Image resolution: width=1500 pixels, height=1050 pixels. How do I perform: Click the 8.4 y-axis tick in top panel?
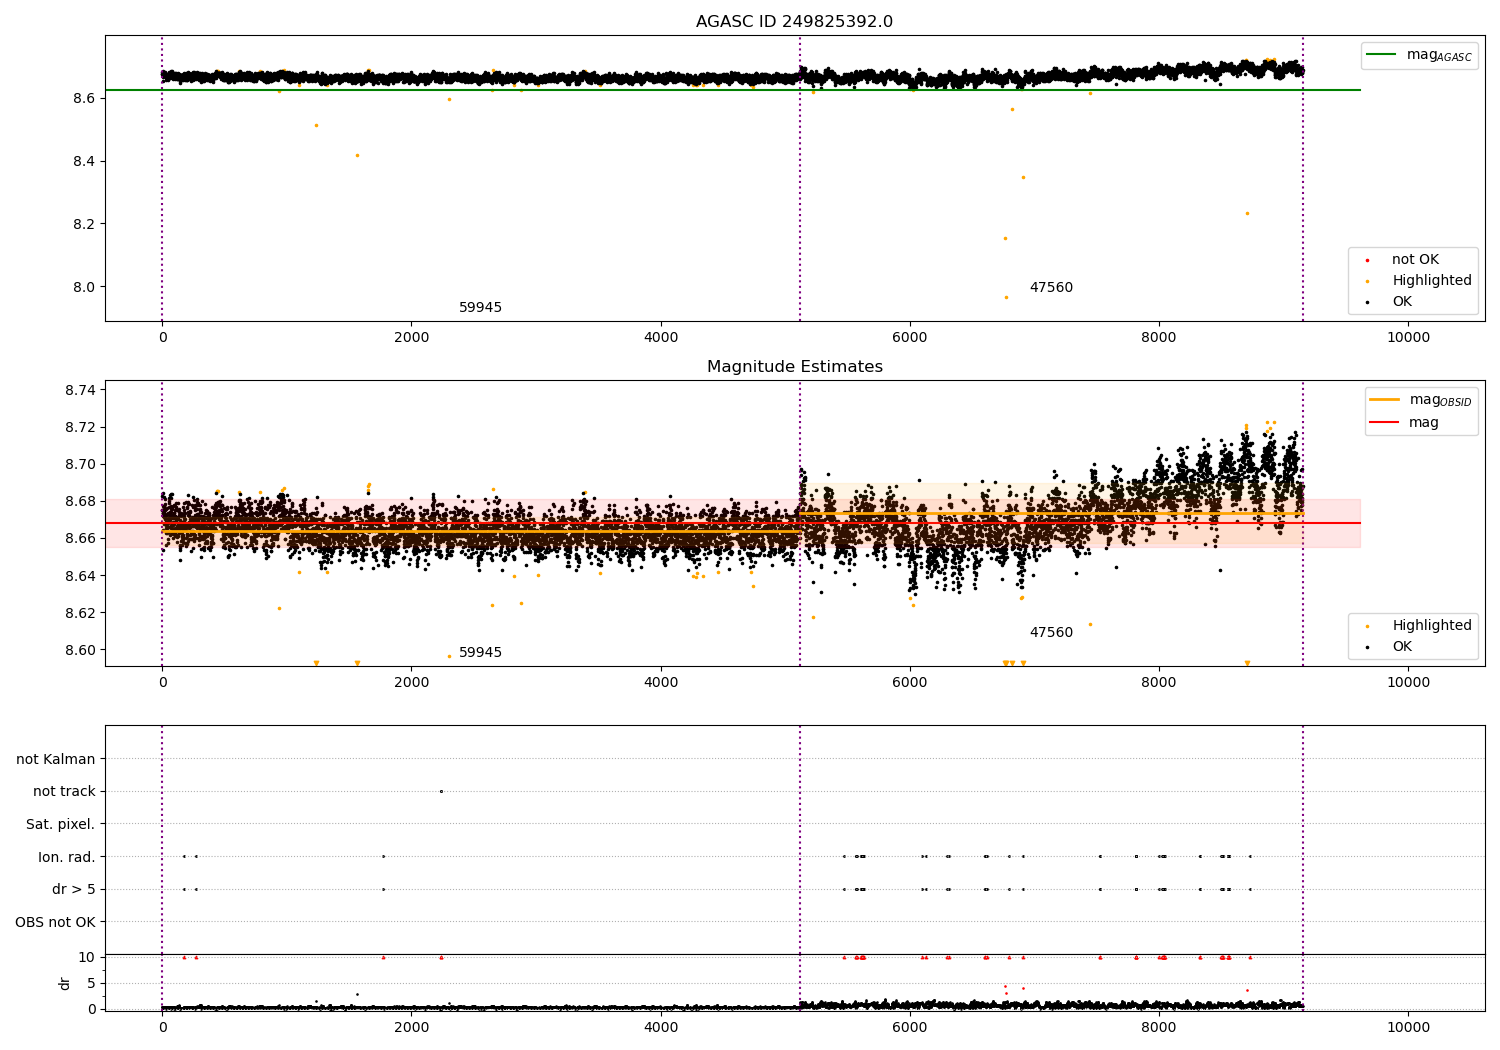point(83,161)
